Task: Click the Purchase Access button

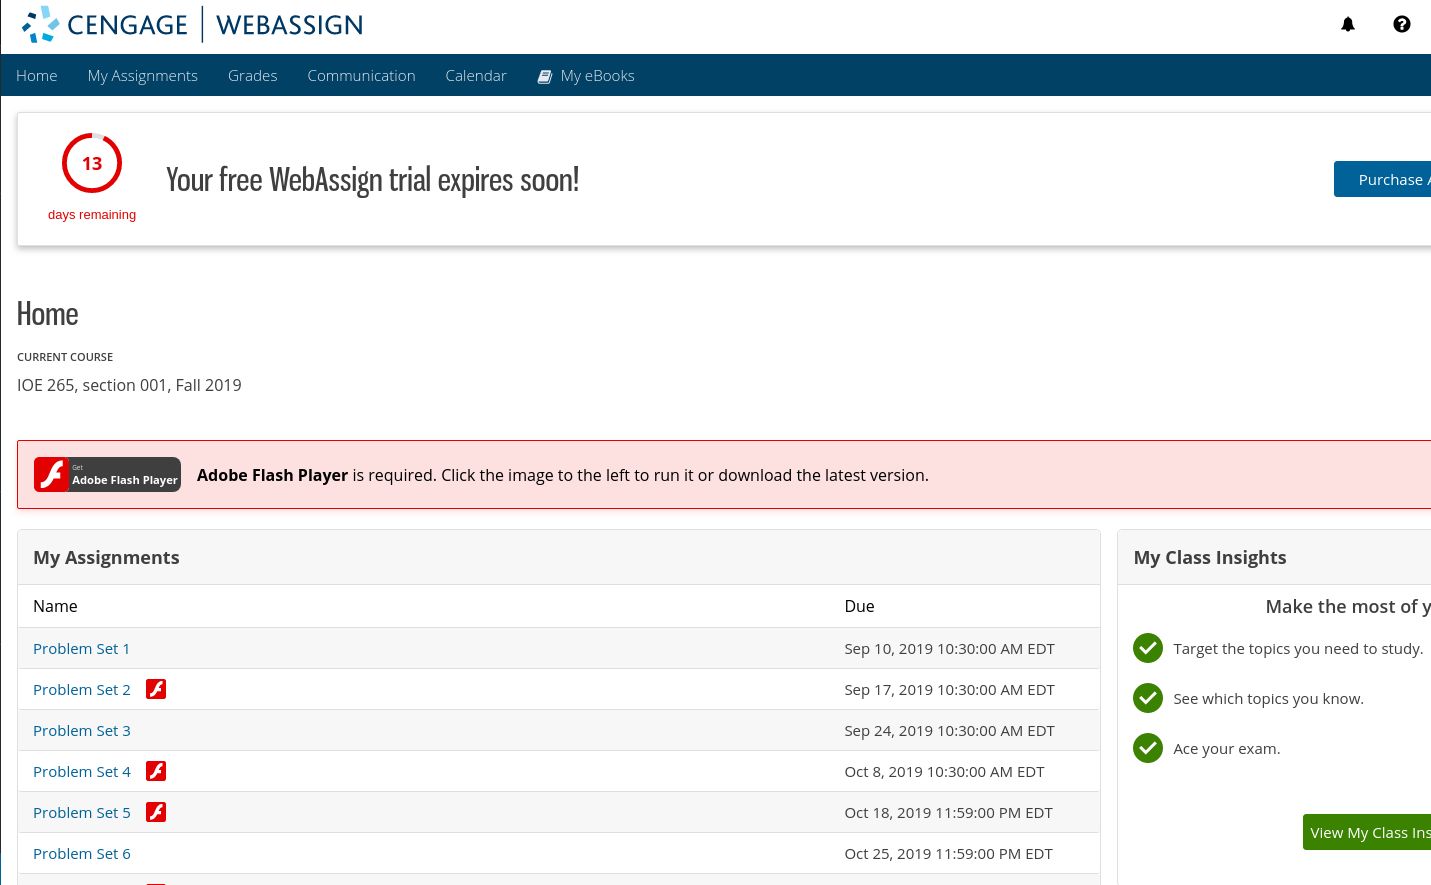Action: pos(1394,179)
